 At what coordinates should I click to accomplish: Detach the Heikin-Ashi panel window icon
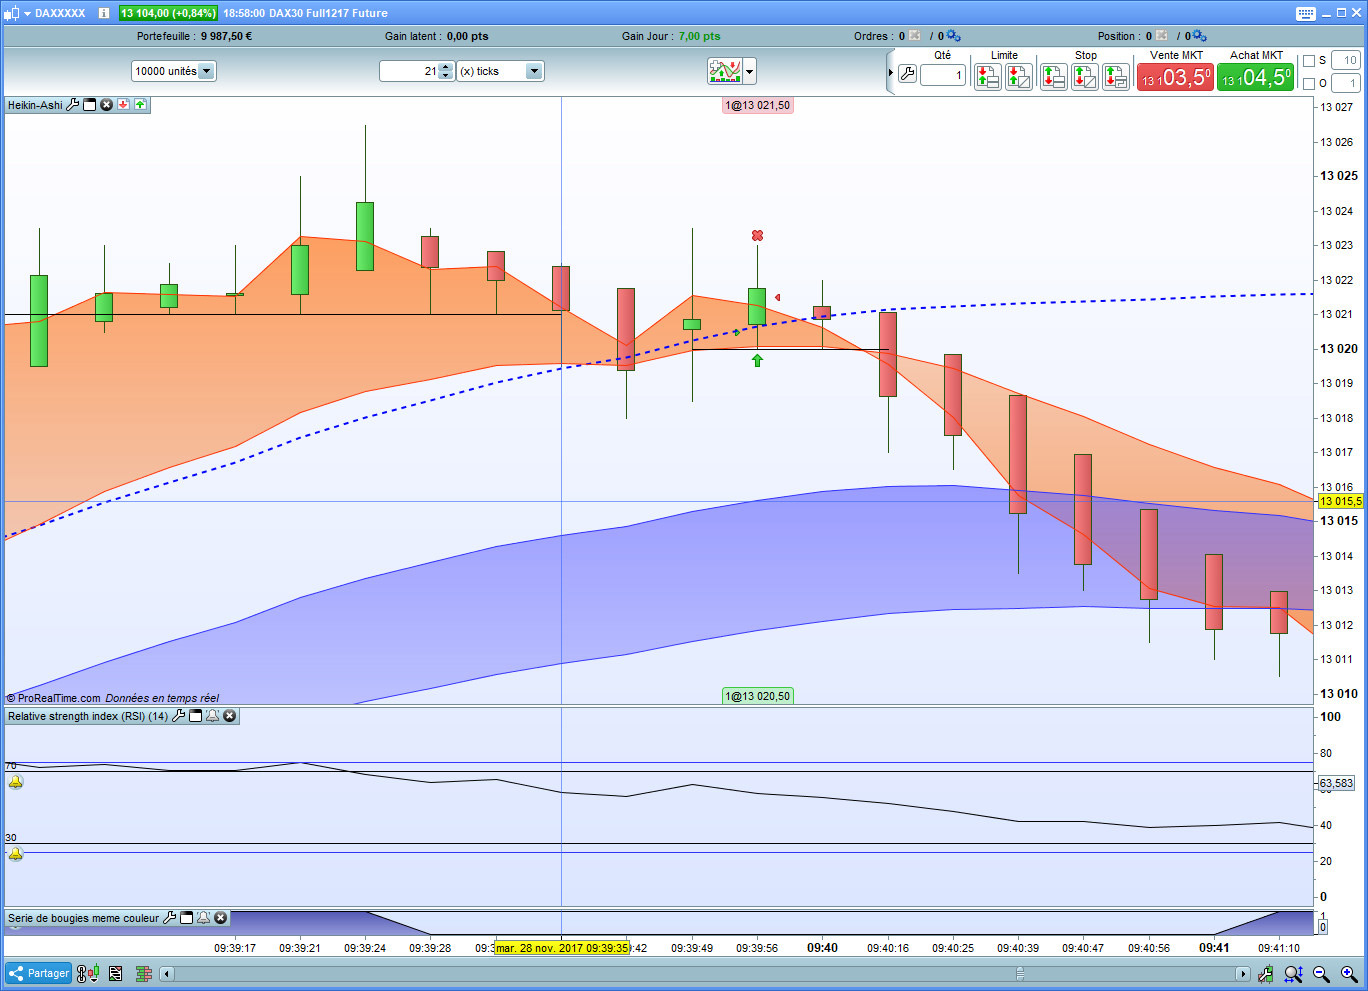click(90, 104)
